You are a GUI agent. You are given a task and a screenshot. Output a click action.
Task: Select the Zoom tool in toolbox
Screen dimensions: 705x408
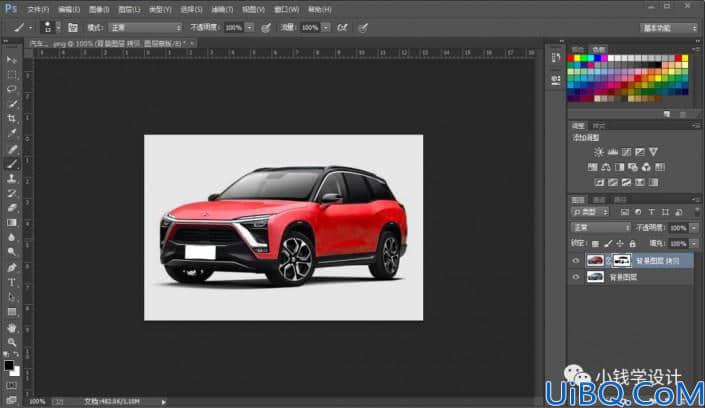[12, 342]
